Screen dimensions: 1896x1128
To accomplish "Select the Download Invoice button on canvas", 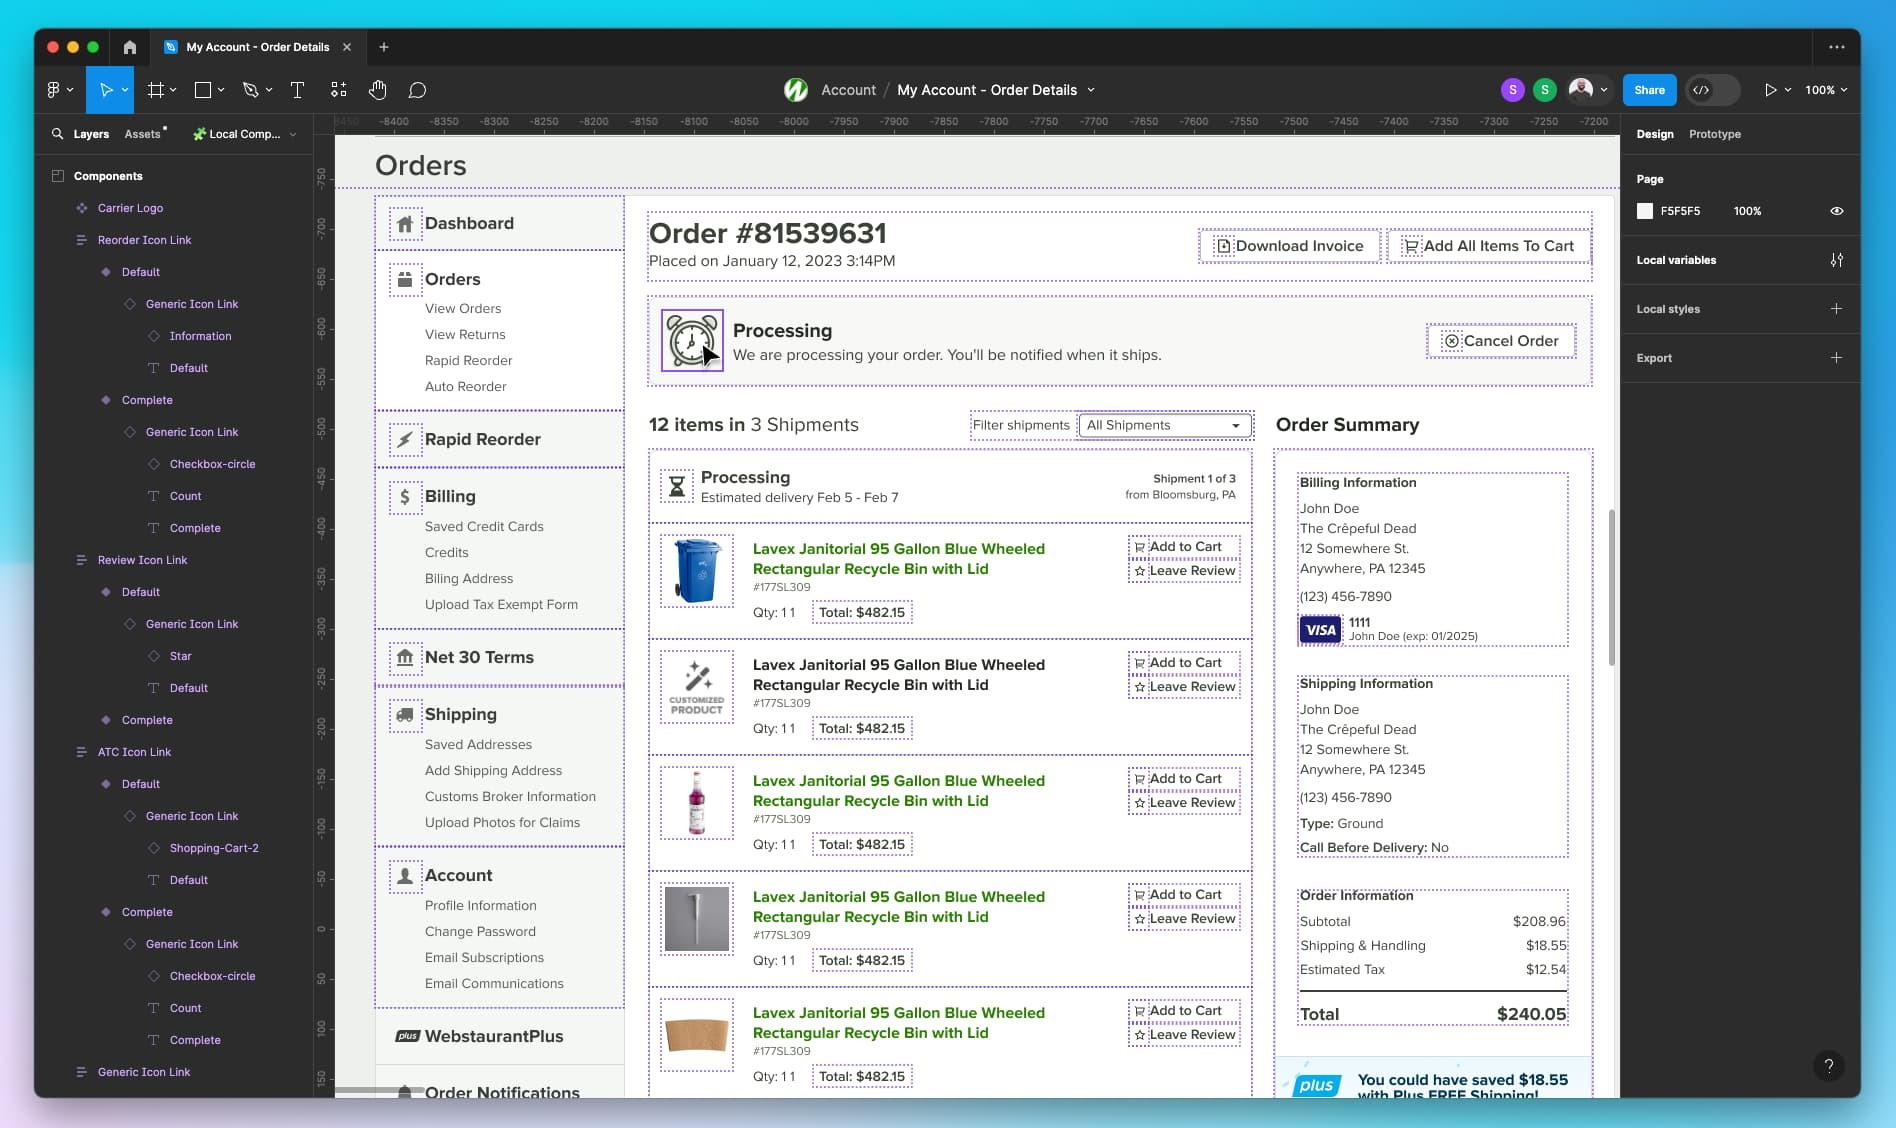I will (1289, 246).
